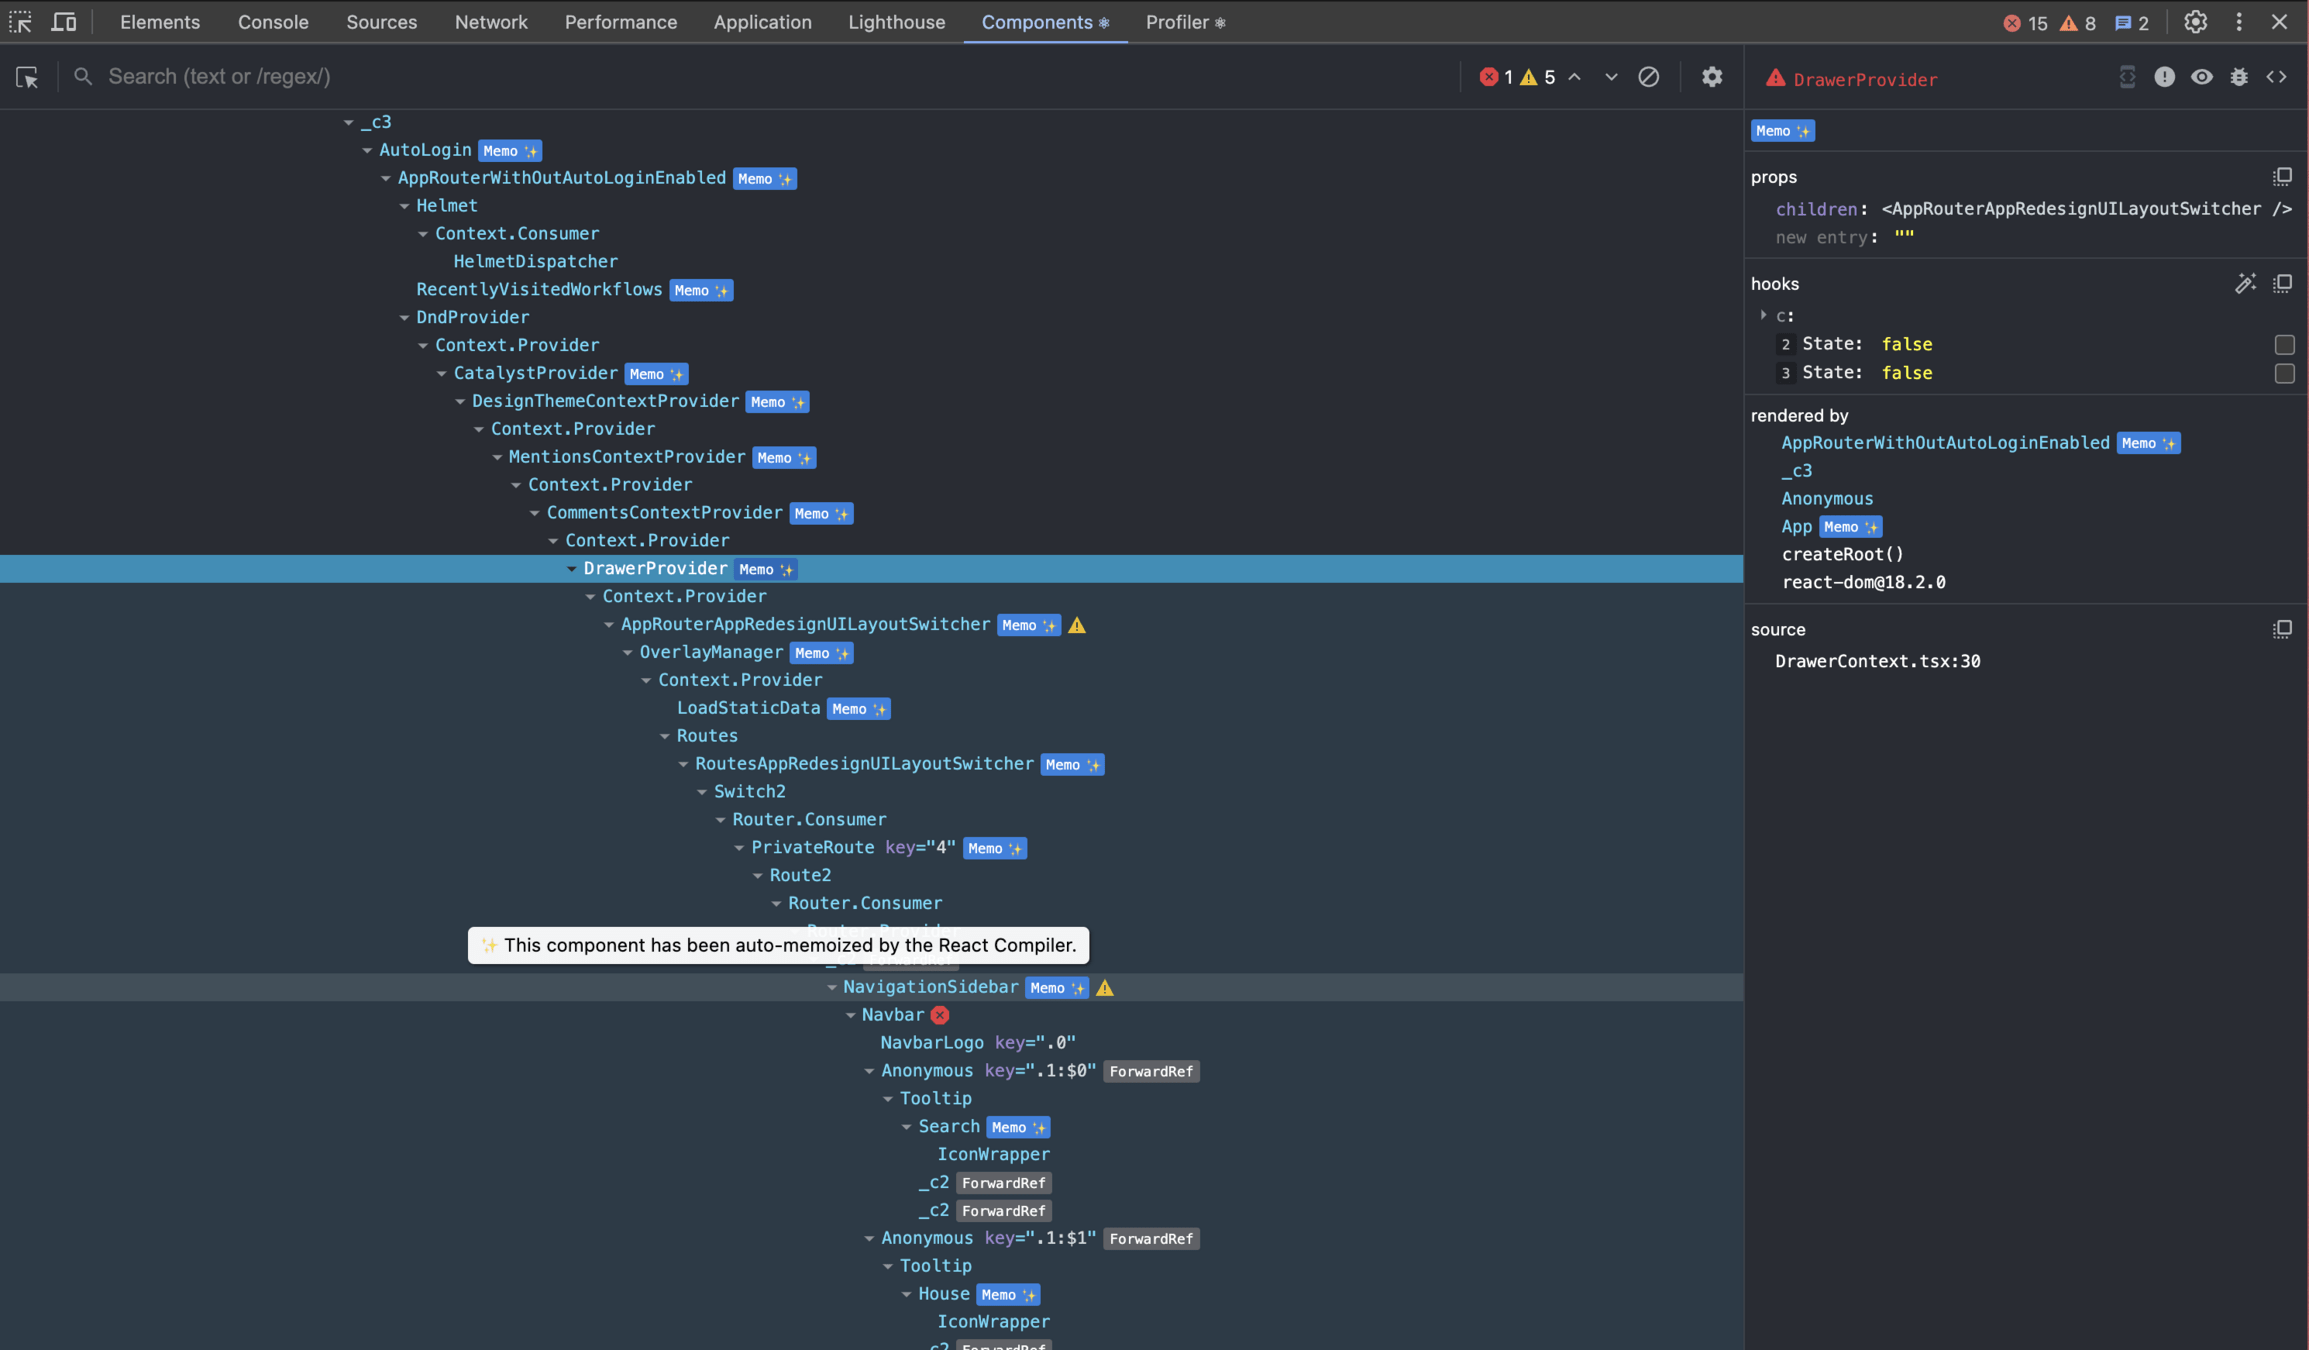
Task: Toggle the hook 3 State checkbox
Action: [x=2284, y=373]
